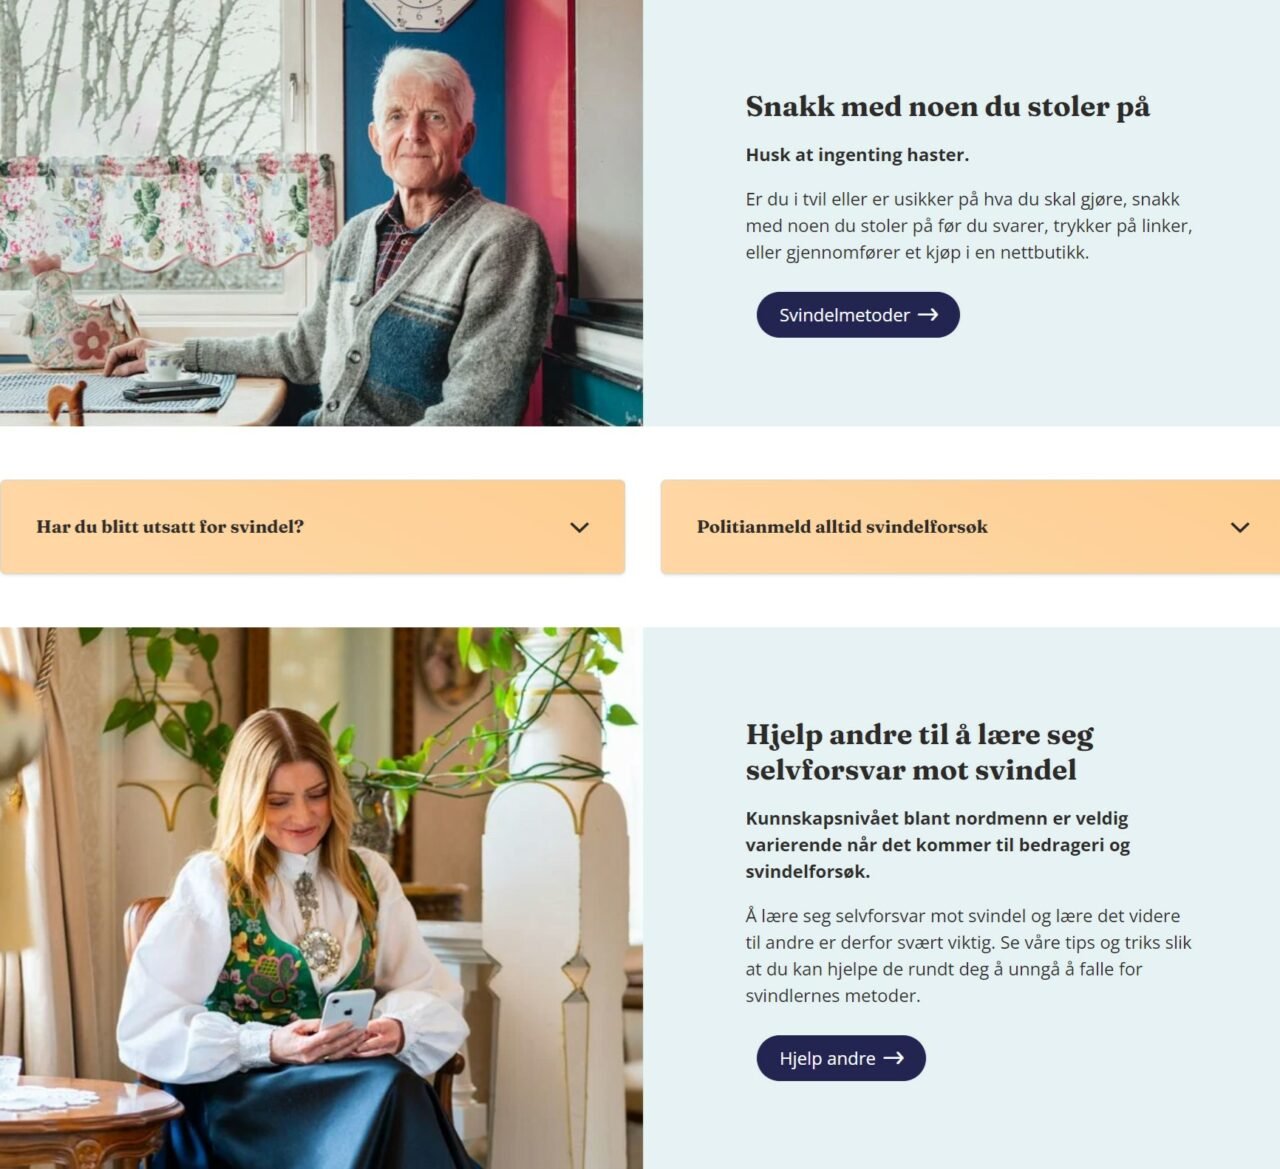Click the arrow icon inside Svindelmetoder button

point(928,315)
